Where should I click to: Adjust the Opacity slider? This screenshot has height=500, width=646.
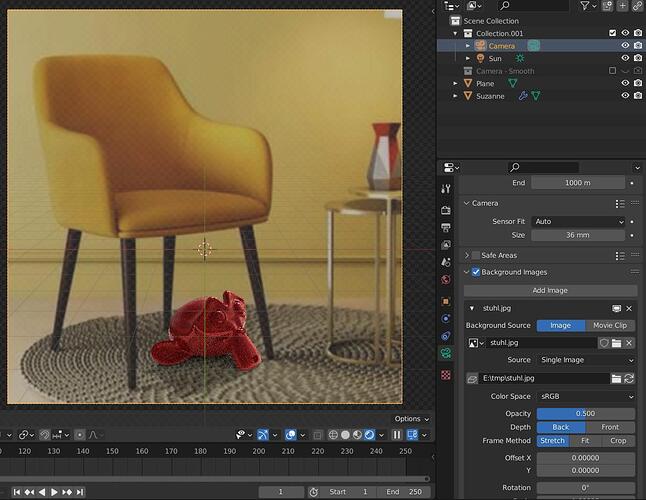(585, 414)
